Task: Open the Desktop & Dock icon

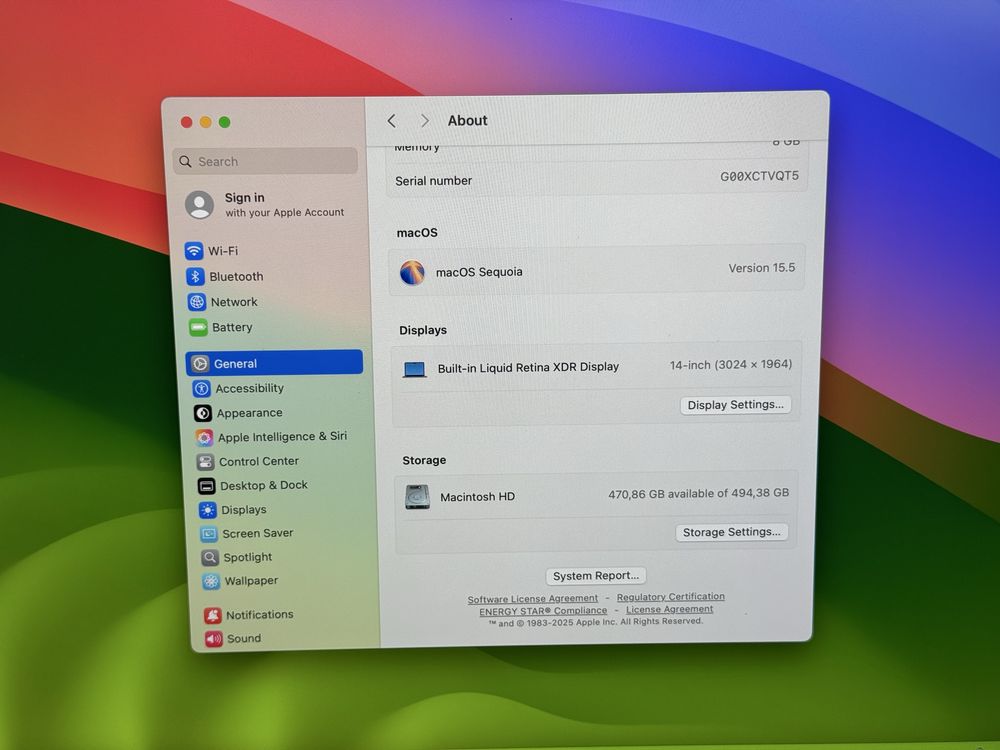Action: (x=207, y=486)
